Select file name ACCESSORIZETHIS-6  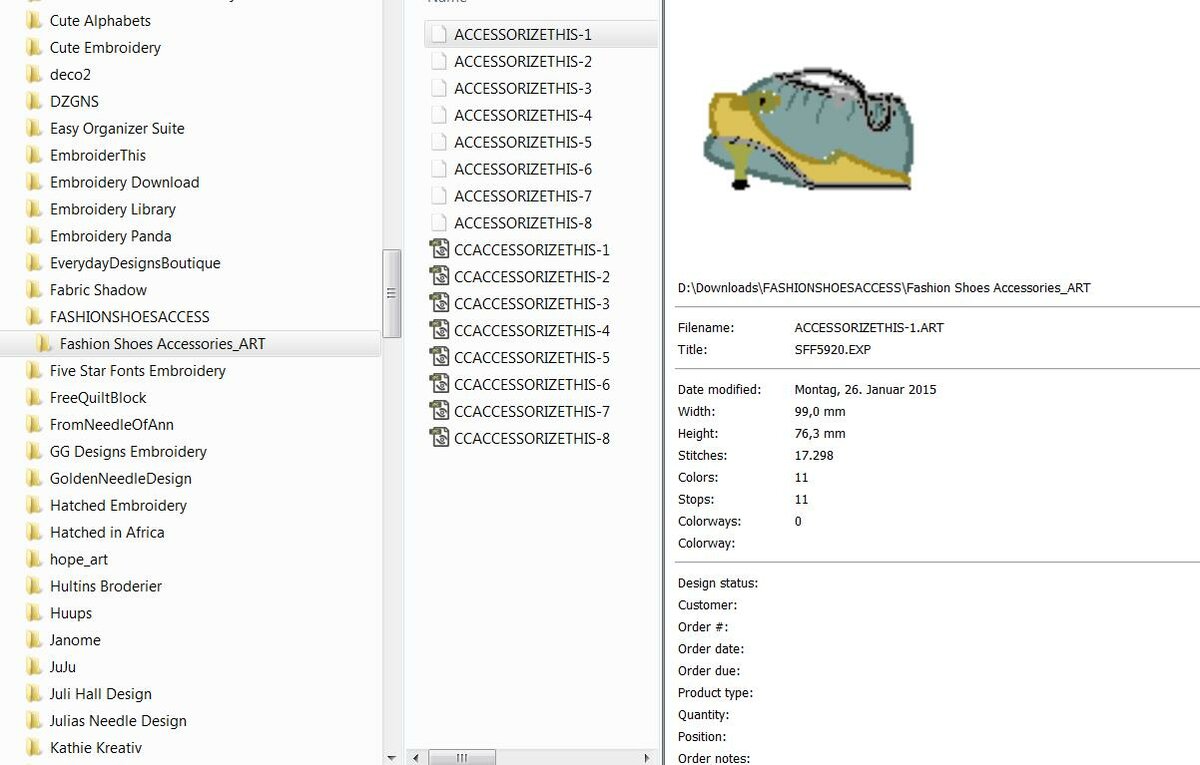coord(523,169)
